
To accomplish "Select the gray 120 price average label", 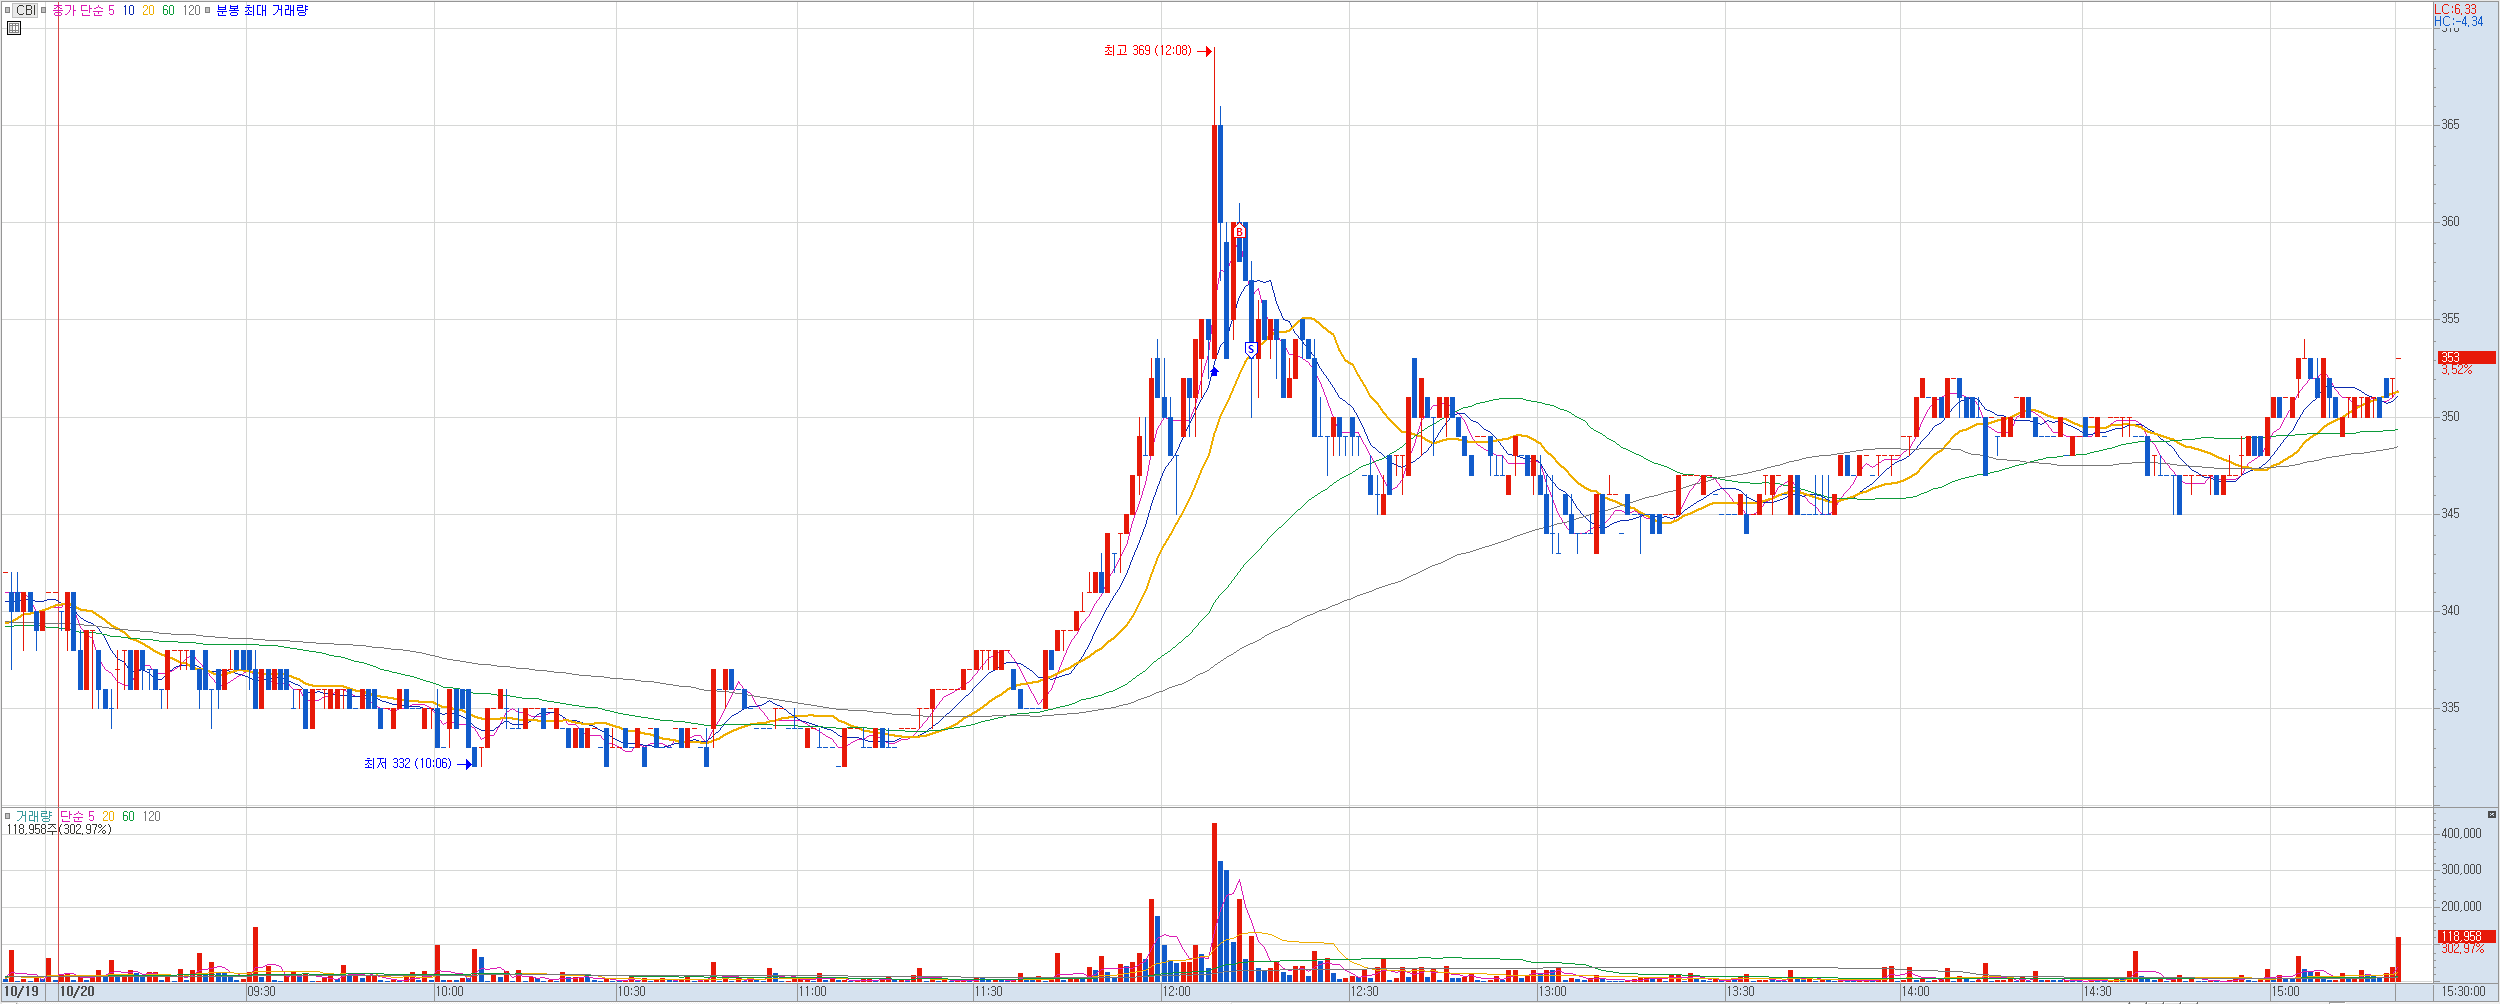I will tap(191, 11).
